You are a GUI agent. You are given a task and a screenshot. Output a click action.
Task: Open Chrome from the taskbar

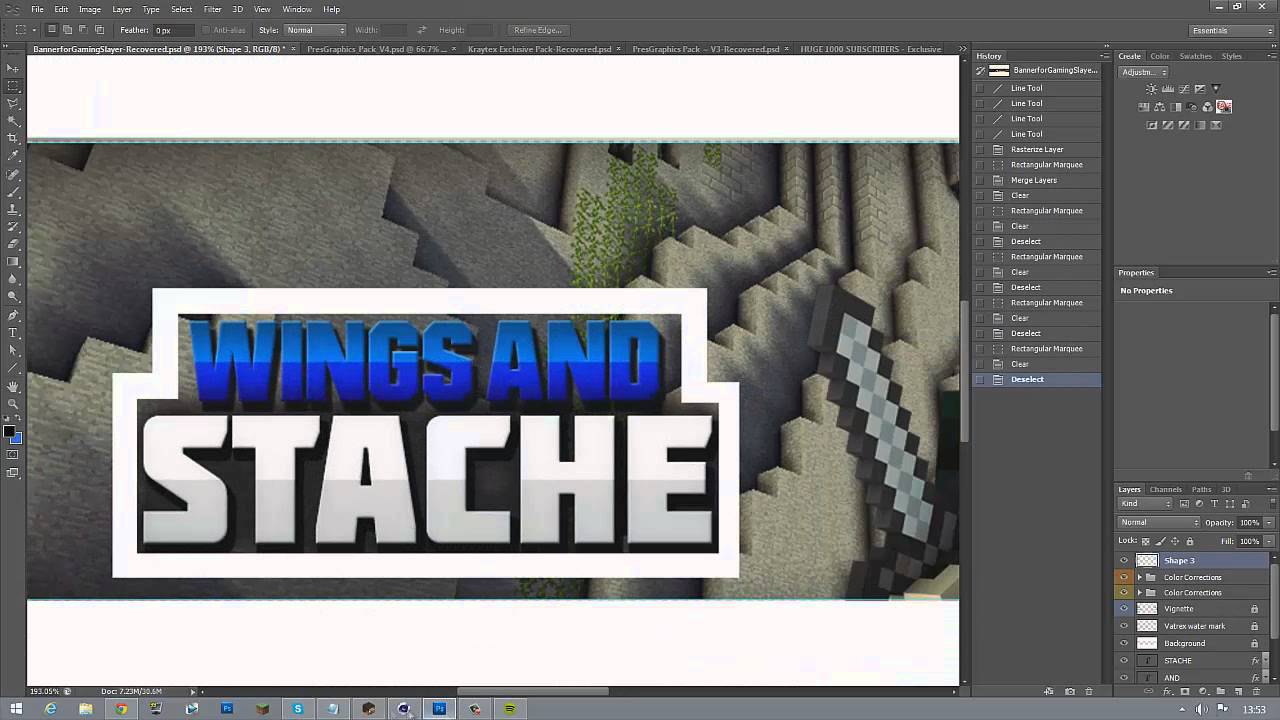pyautogui.click(x=121, y=709)
